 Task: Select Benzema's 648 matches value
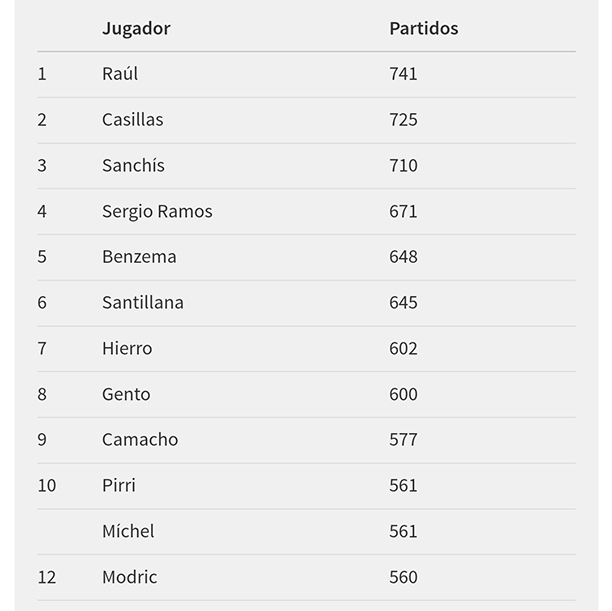[403, 257]
